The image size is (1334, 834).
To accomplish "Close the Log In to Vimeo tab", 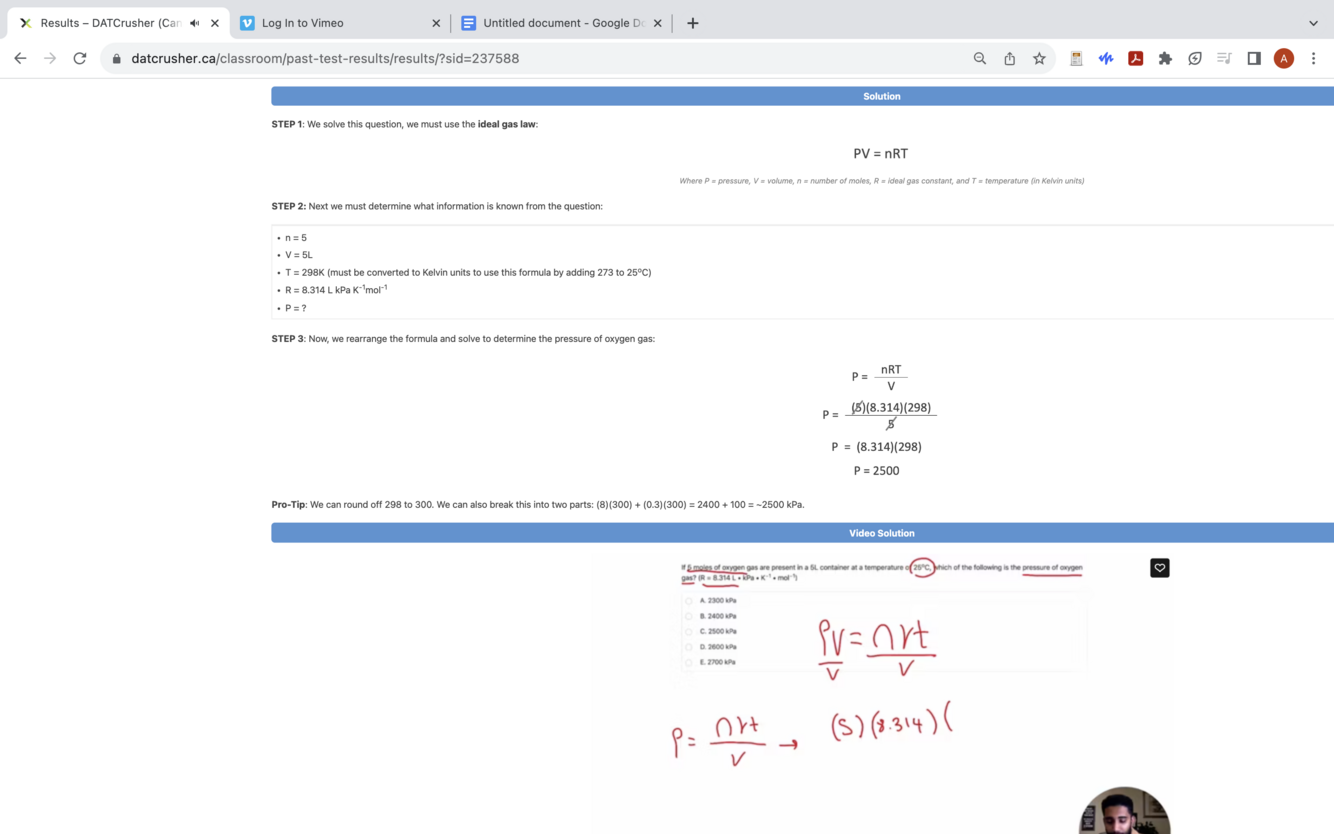I will click(x=436, y=23).
